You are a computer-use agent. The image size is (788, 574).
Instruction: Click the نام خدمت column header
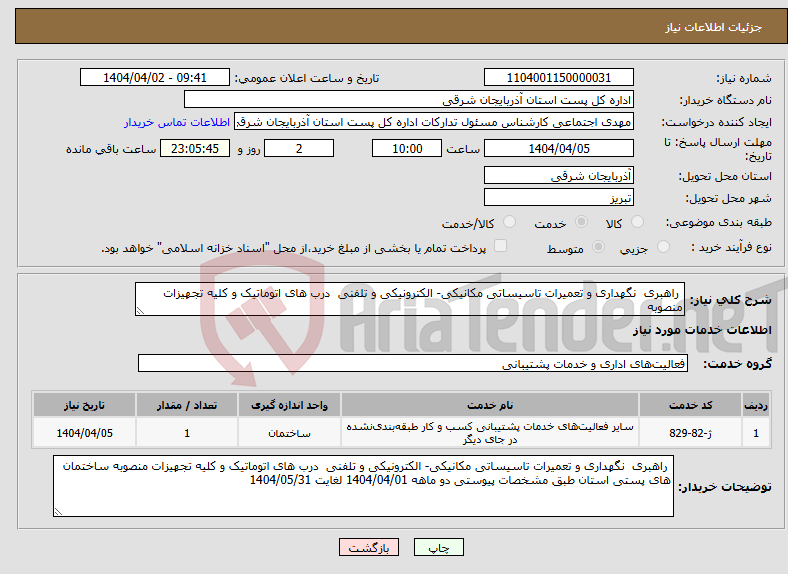coord(489,405)
